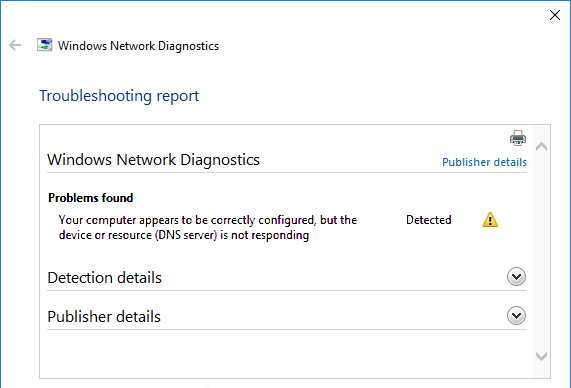This screenshot has width=571, height=388.
Task: Click the report scrollbar up arrow
Action: pyautogui.click(x=542, y=146)
